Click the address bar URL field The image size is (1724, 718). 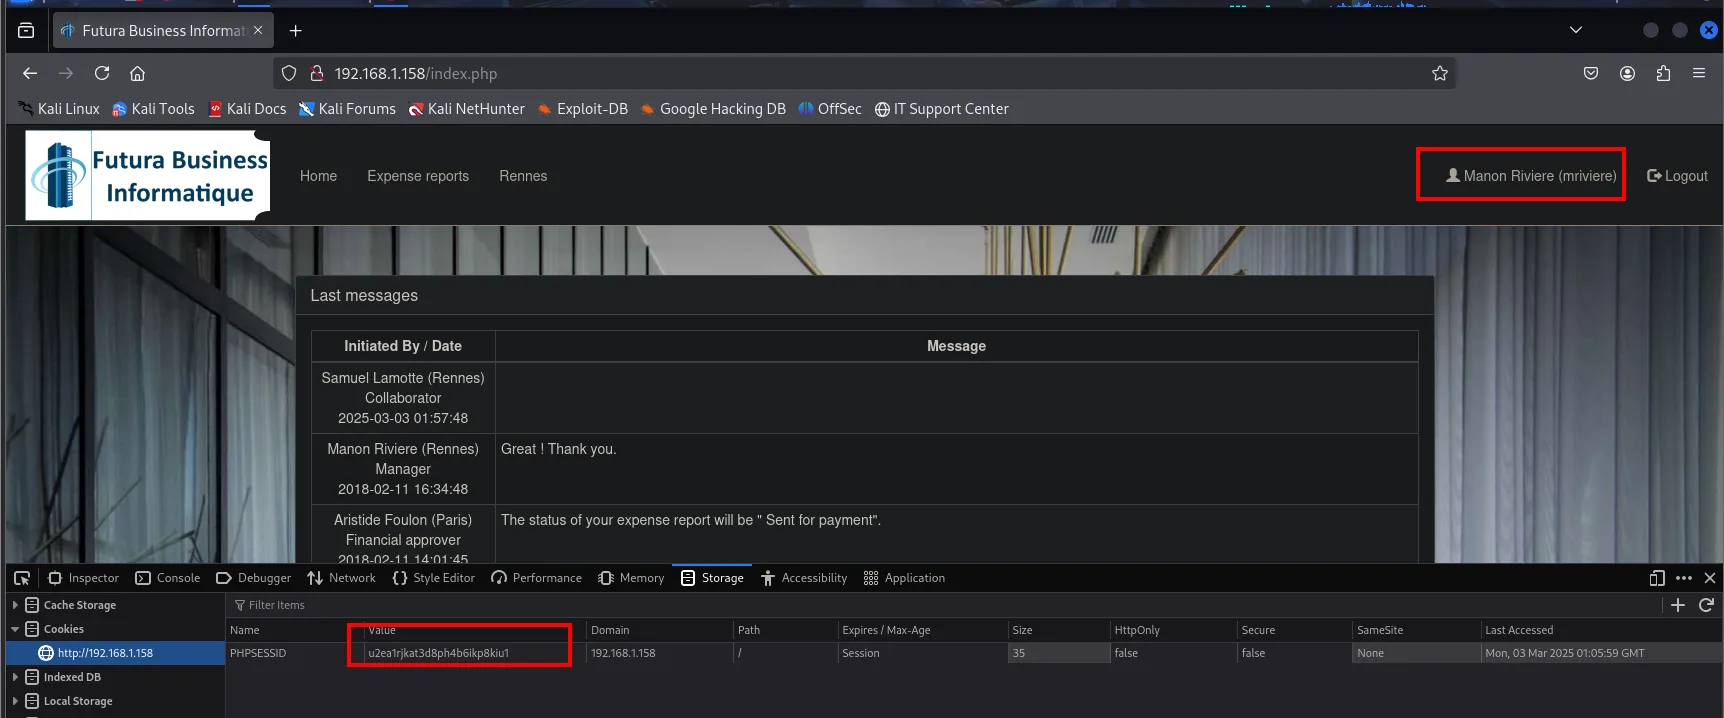coord(863,73)
